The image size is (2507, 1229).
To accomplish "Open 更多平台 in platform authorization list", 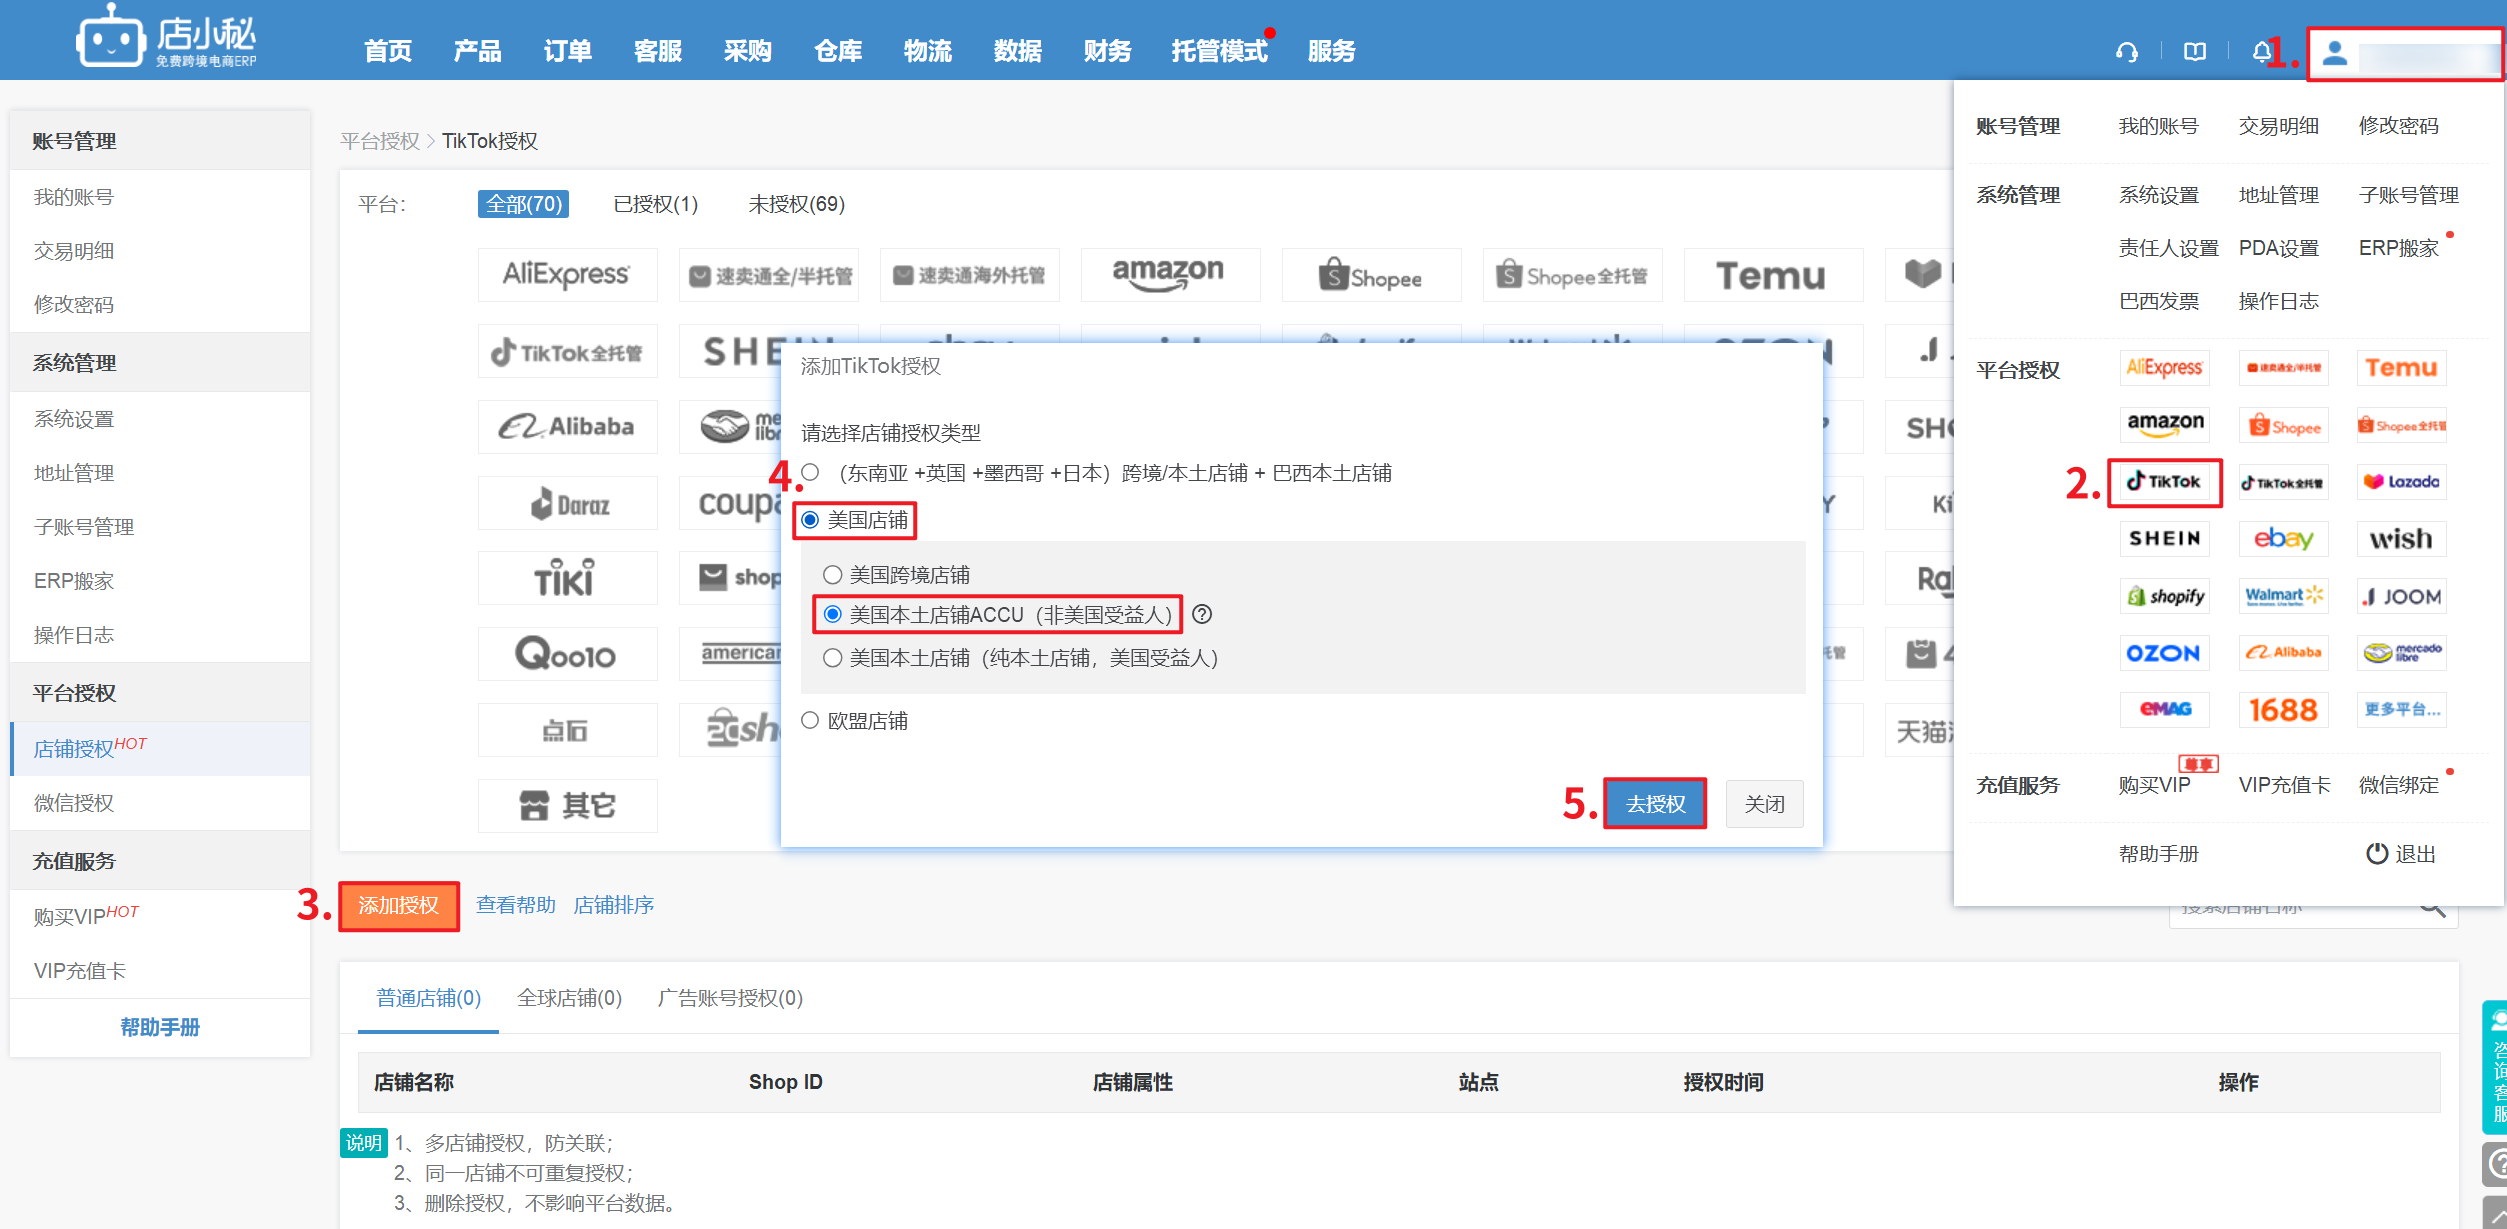I will click(2401, 710).
